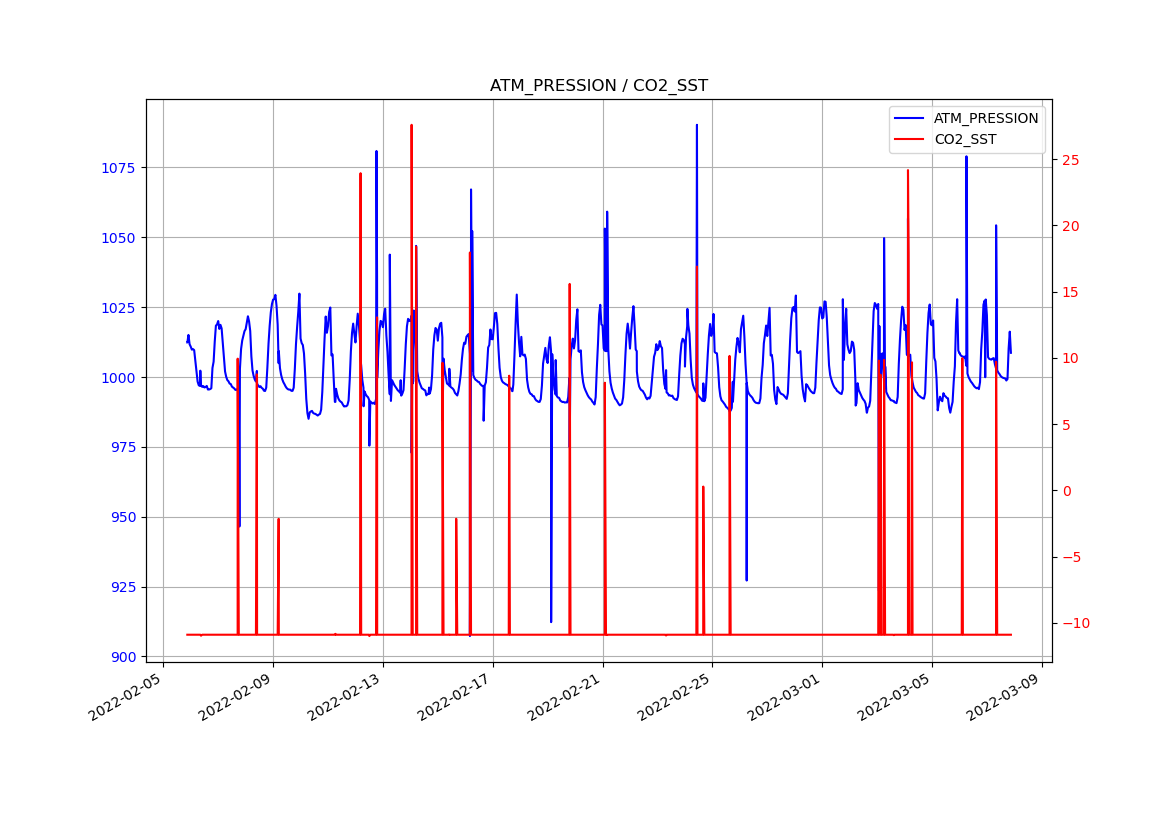Image resolution: width=1169 pixels, height=827 pixels.
Task: Click the red line sample in legend
Action: 910,140
